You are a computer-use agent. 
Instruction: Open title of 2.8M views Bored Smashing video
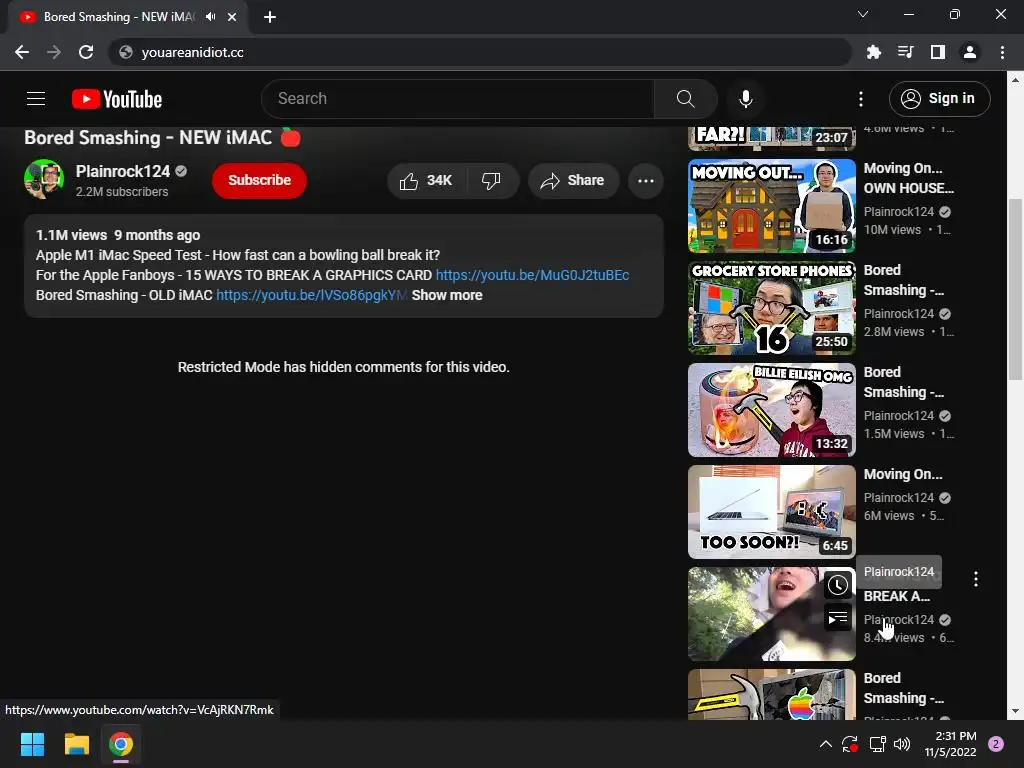[x=904, y=280]
